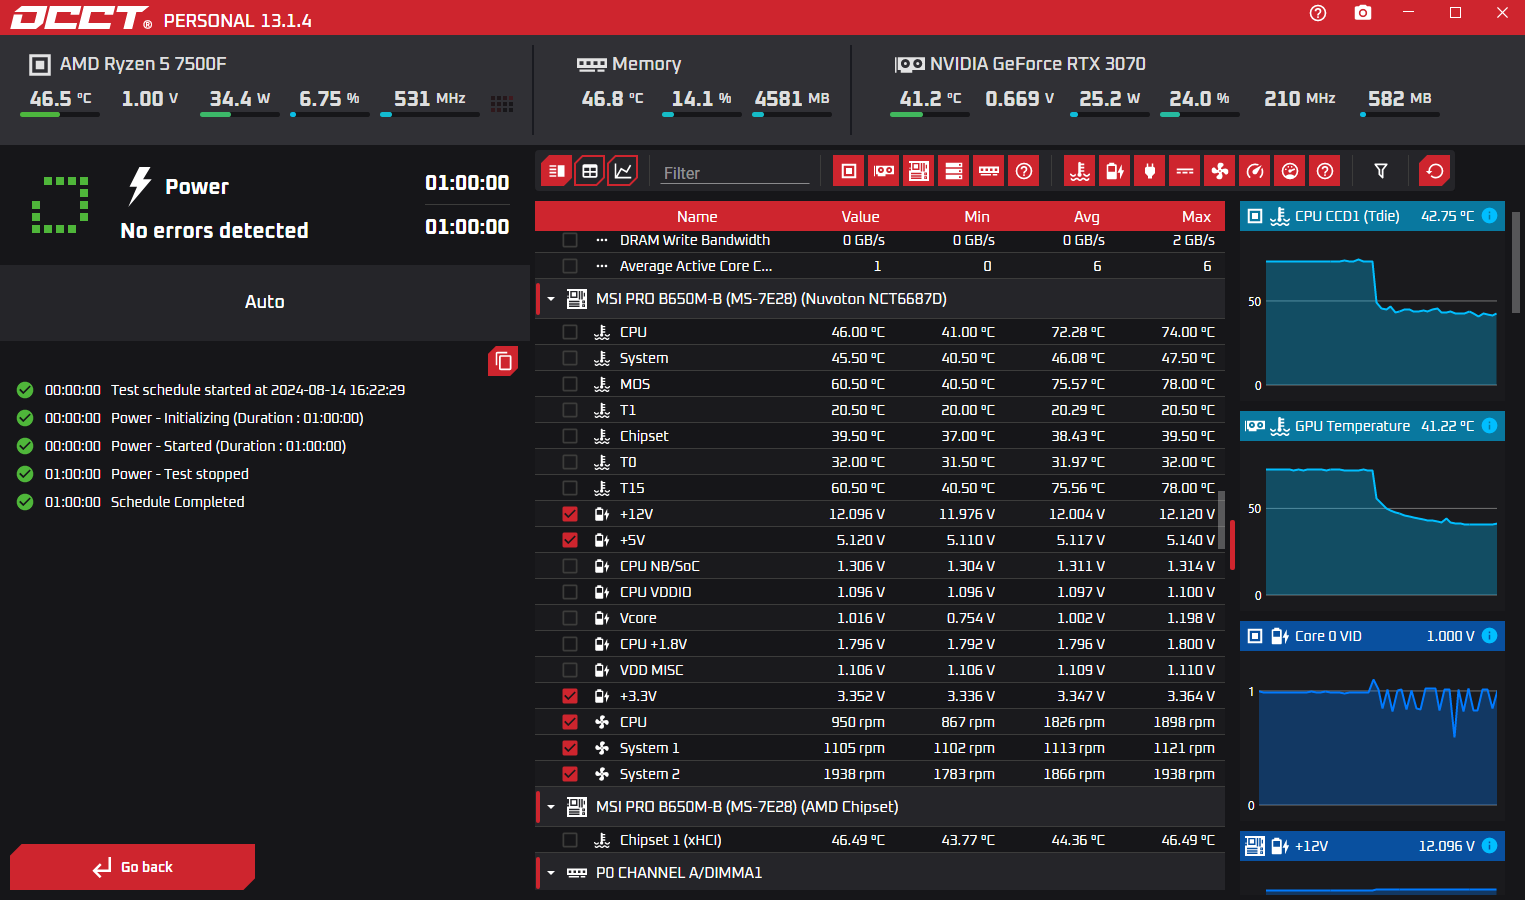Uncheck the System 2 fan checkbox

tap(570, 774)
